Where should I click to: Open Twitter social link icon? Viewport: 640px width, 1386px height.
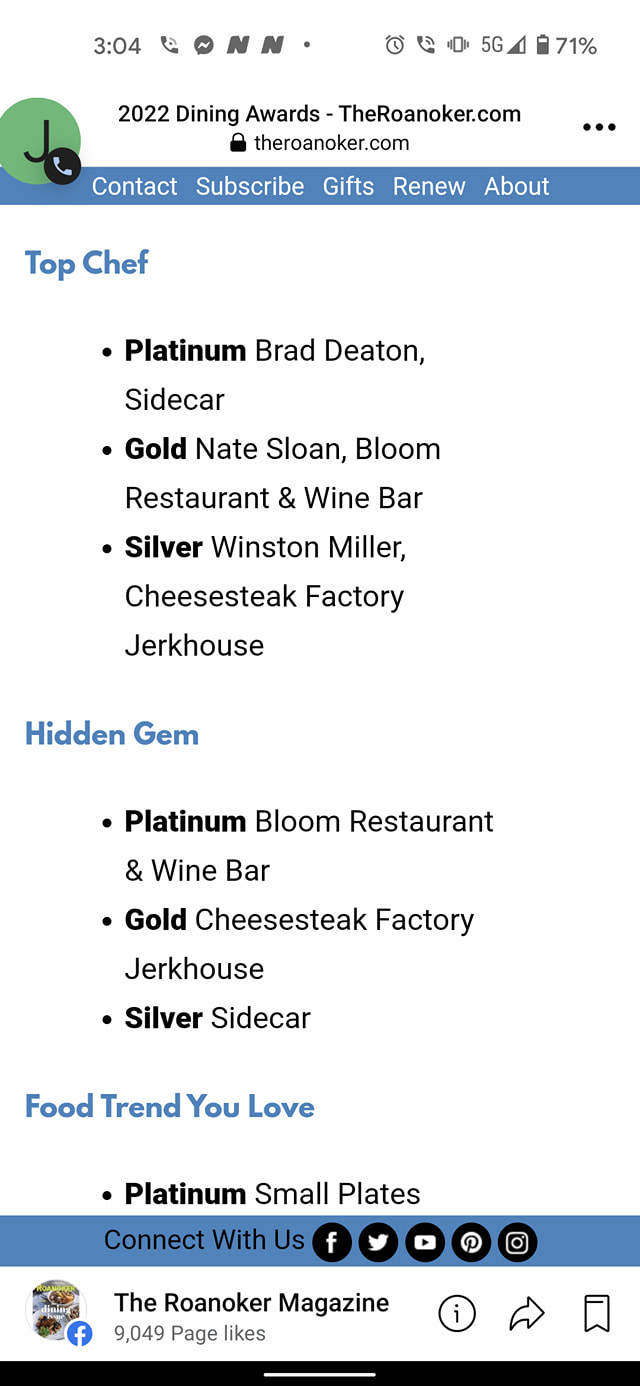click(x=378, y=1242)
